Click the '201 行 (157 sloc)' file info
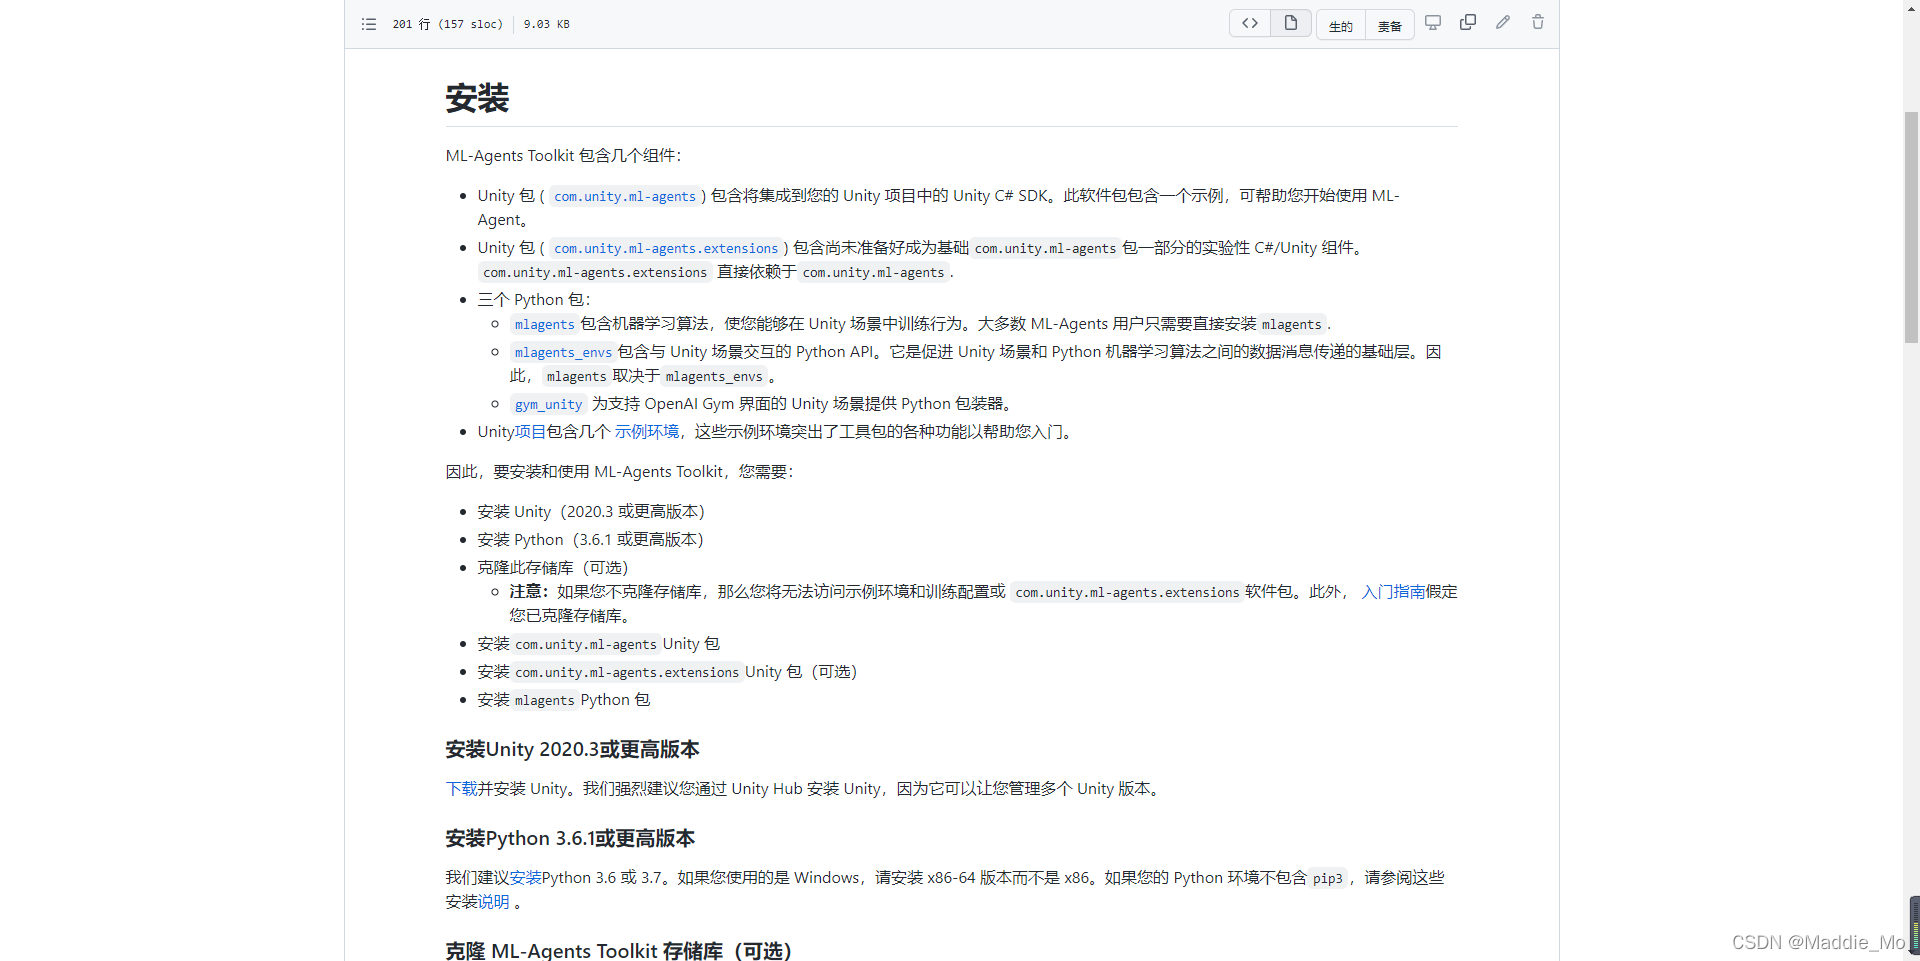The width and height of the screenshot is (1920, 961). pos(447,24)
